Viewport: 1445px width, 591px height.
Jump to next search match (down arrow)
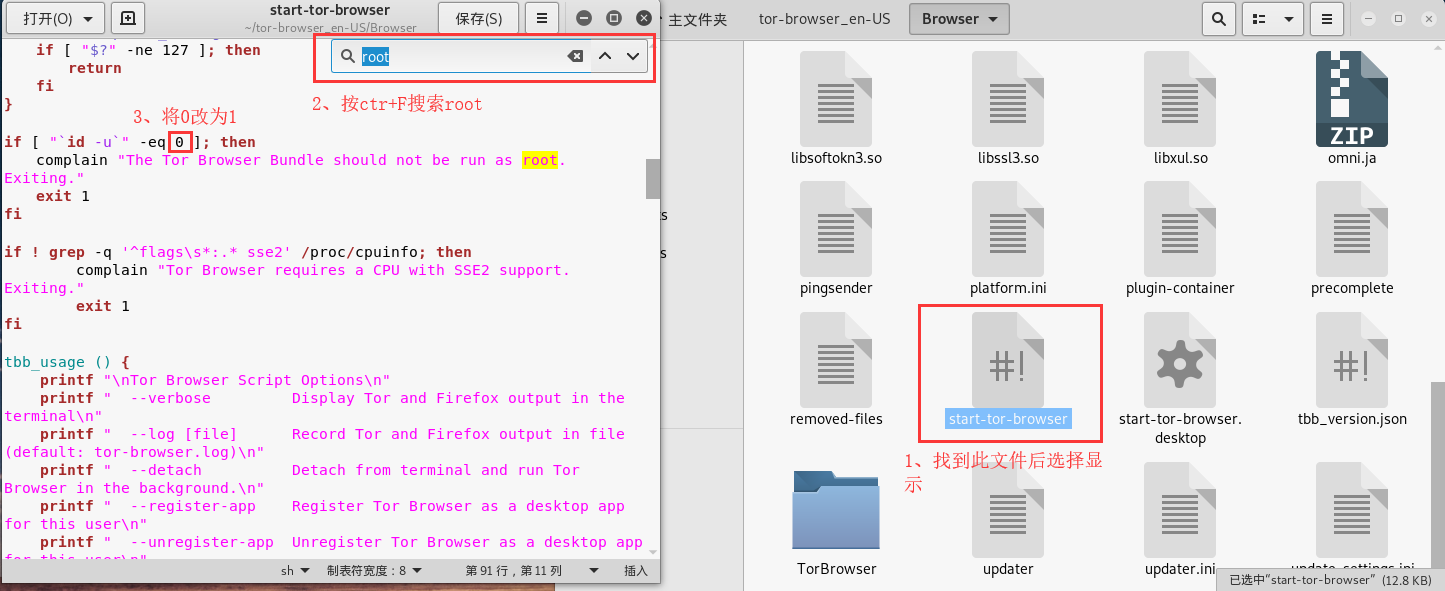pos(633,57)
